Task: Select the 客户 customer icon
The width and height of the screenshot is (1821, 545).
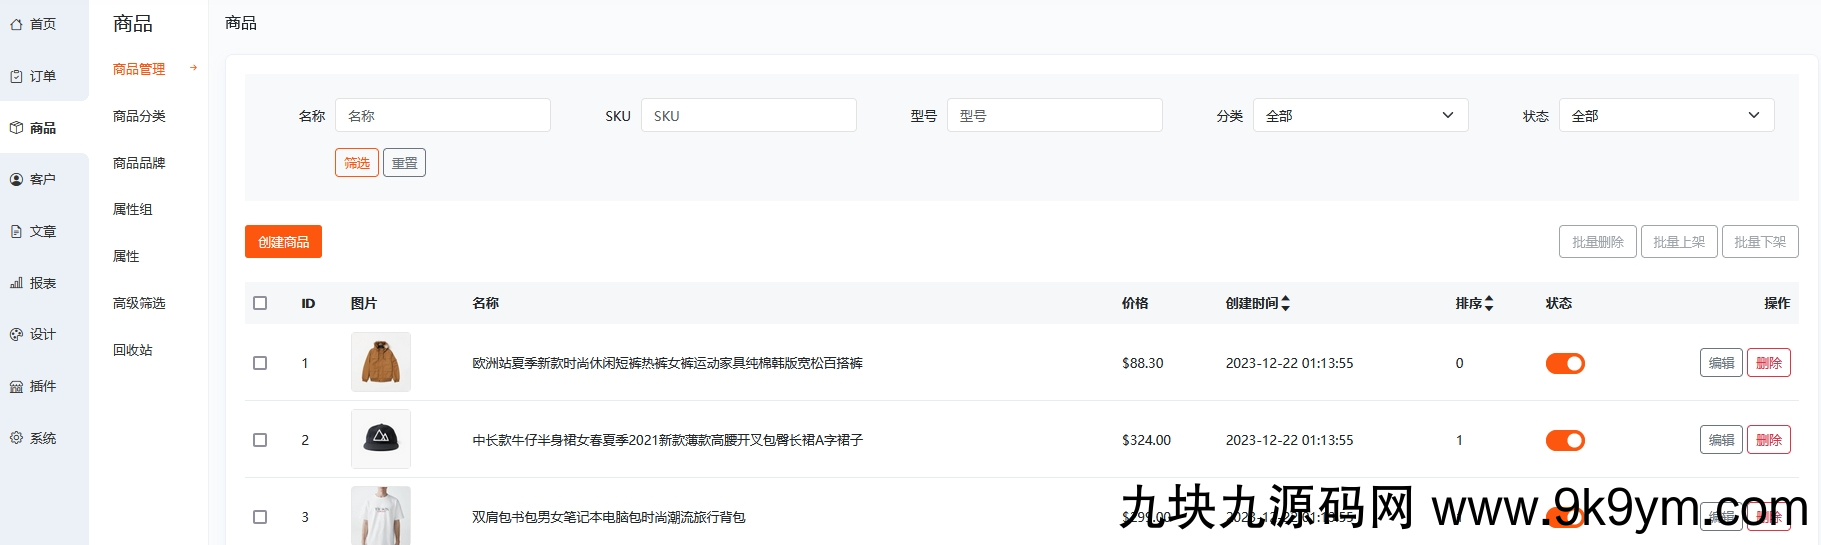Action: [16, 180]
